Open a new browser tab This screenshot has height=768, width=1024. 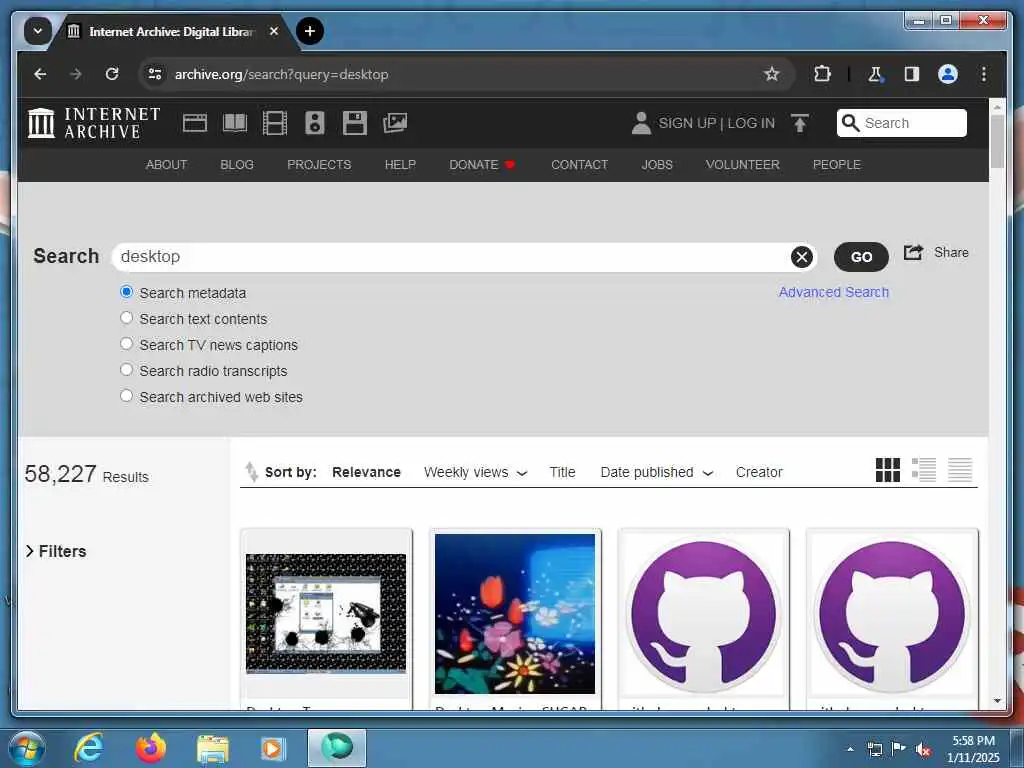[310, 31]
